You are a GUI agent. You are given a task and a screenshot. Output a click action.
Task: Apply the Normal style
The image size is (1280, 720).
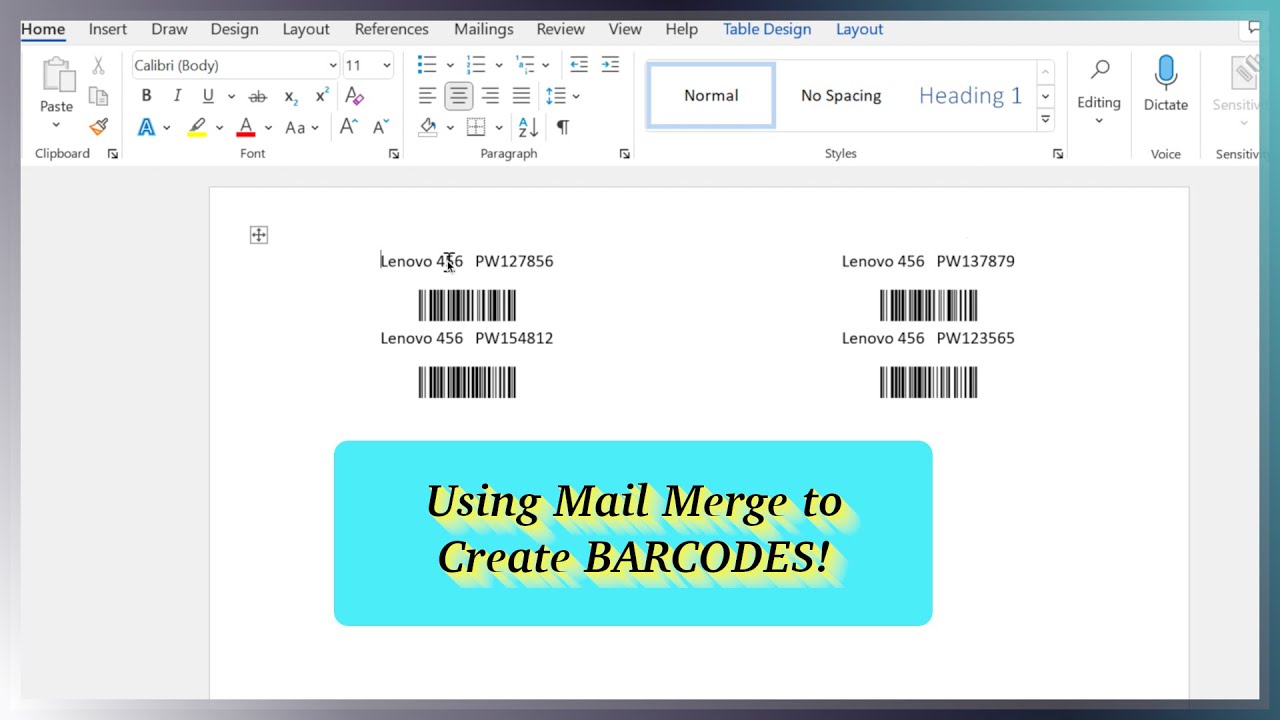click(x=711, y=96)
